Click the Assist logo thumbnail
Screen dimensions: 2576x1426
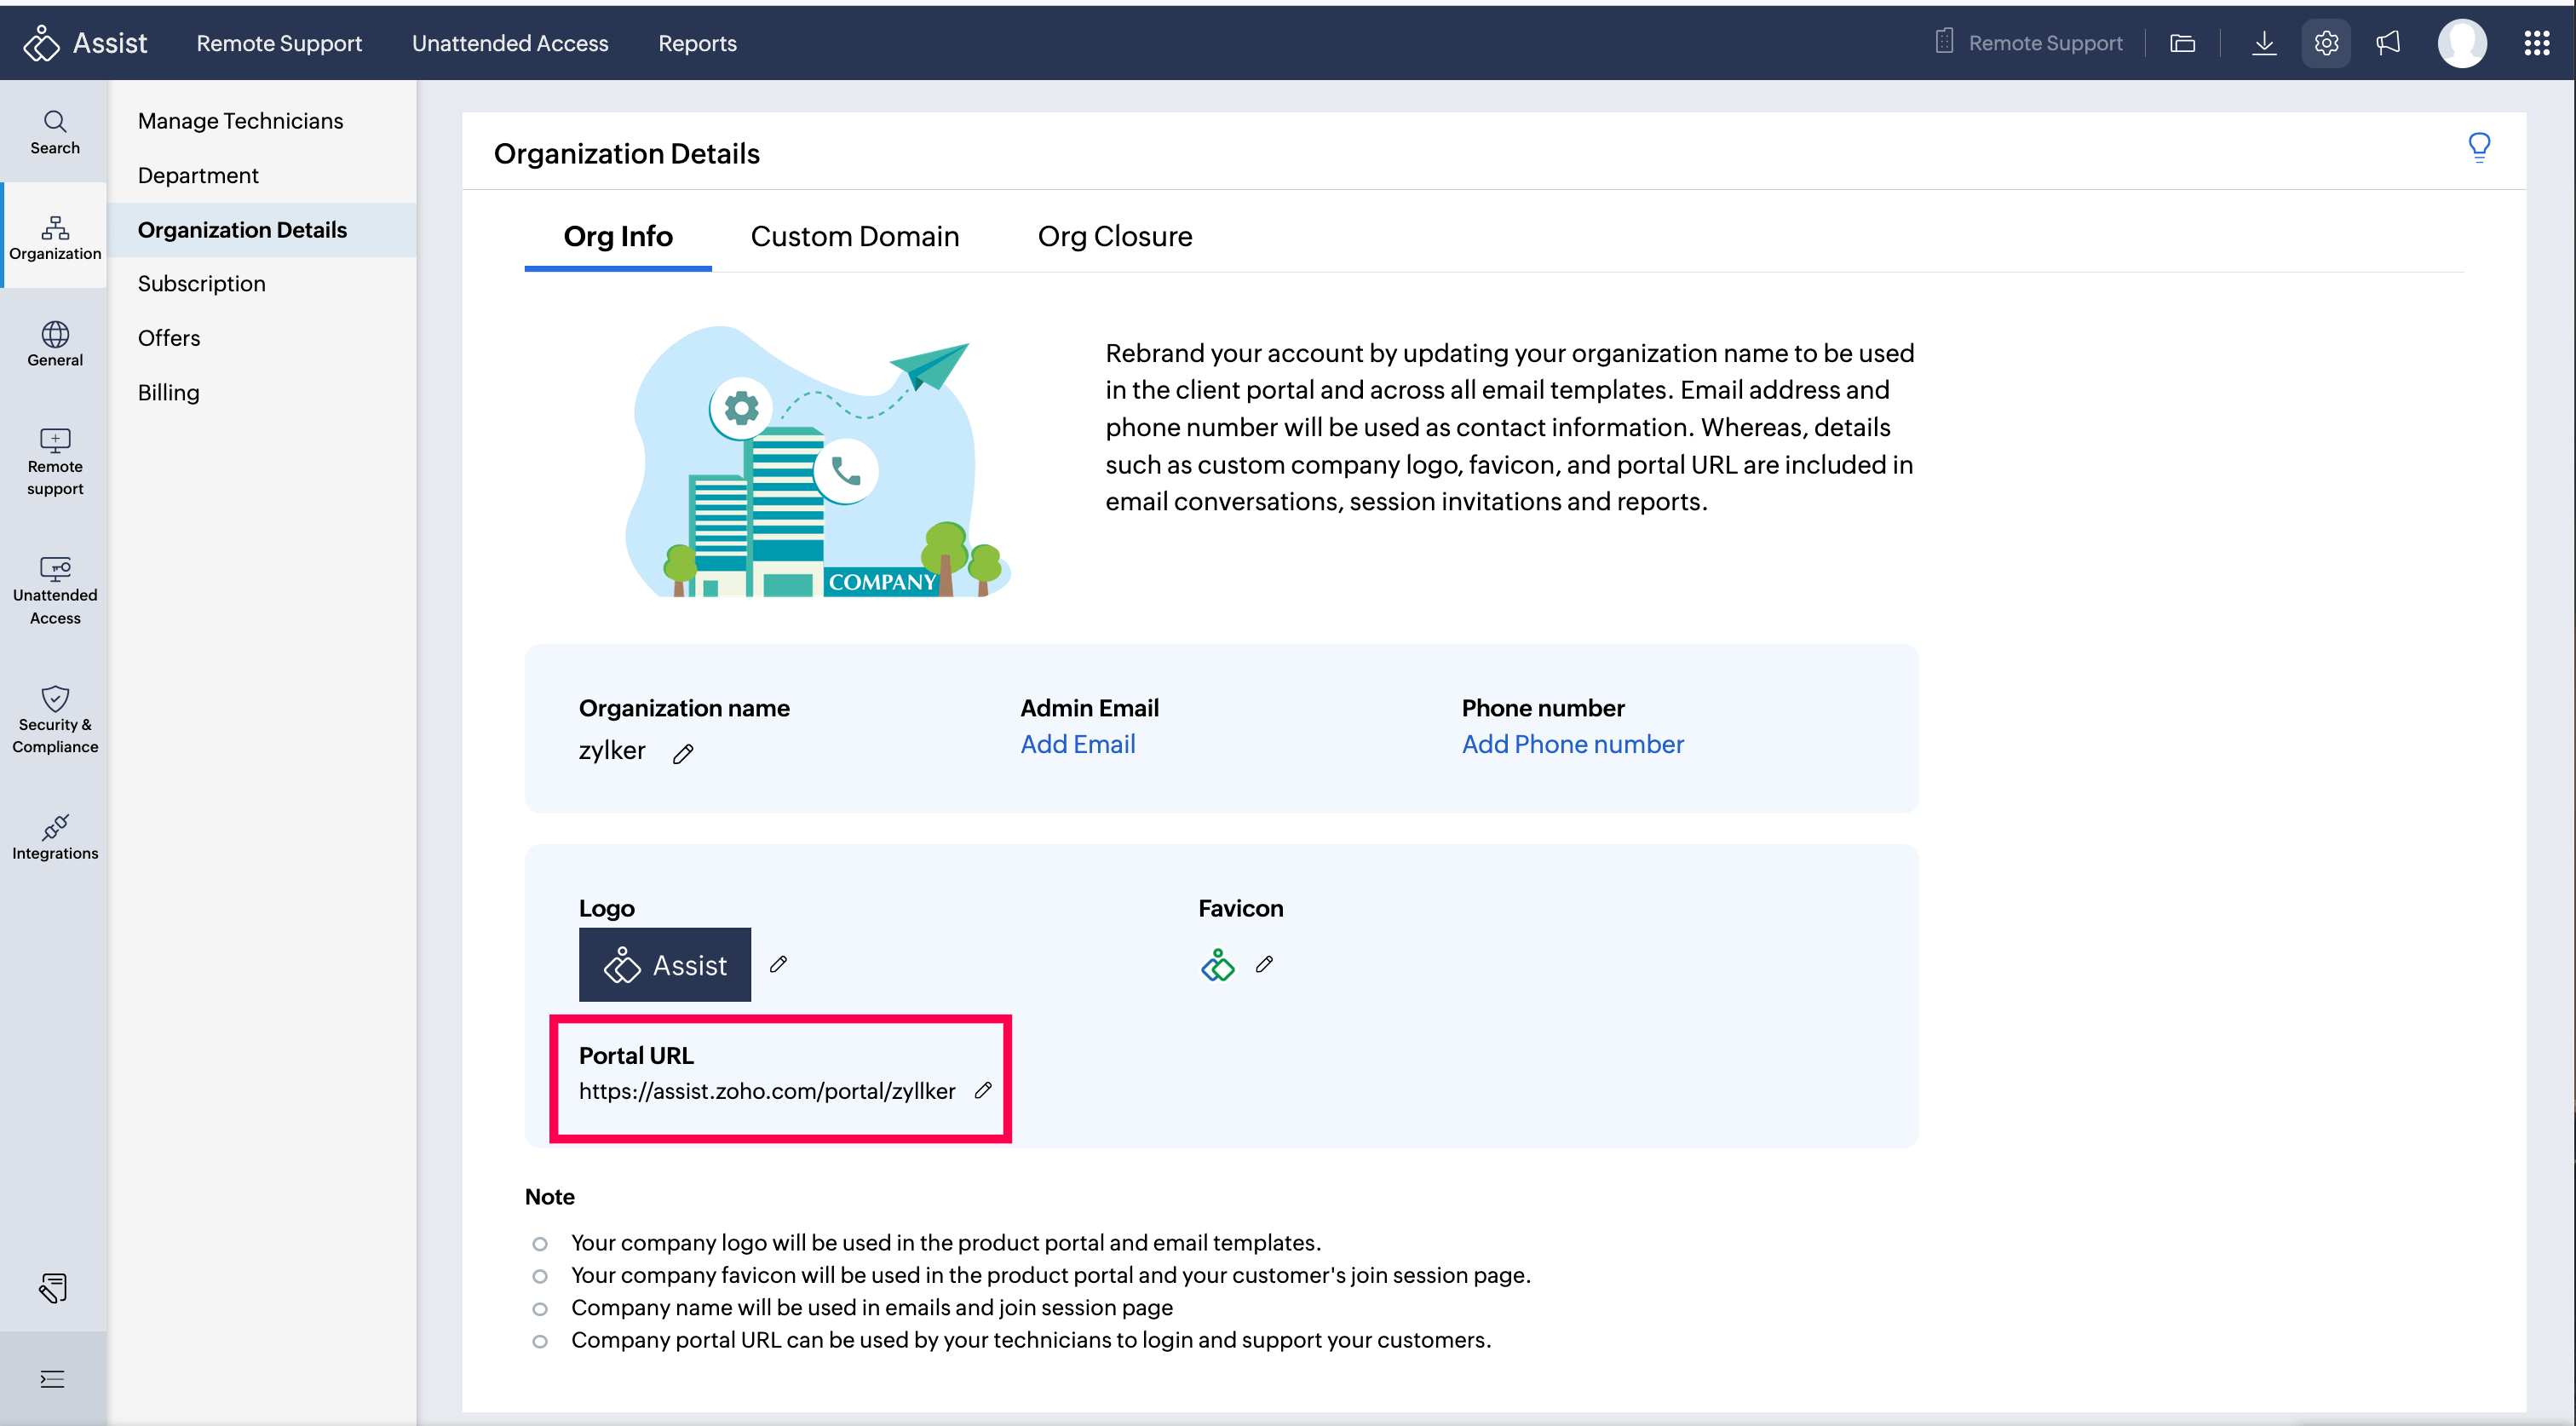pyautogui.click(x=664, y=965)
